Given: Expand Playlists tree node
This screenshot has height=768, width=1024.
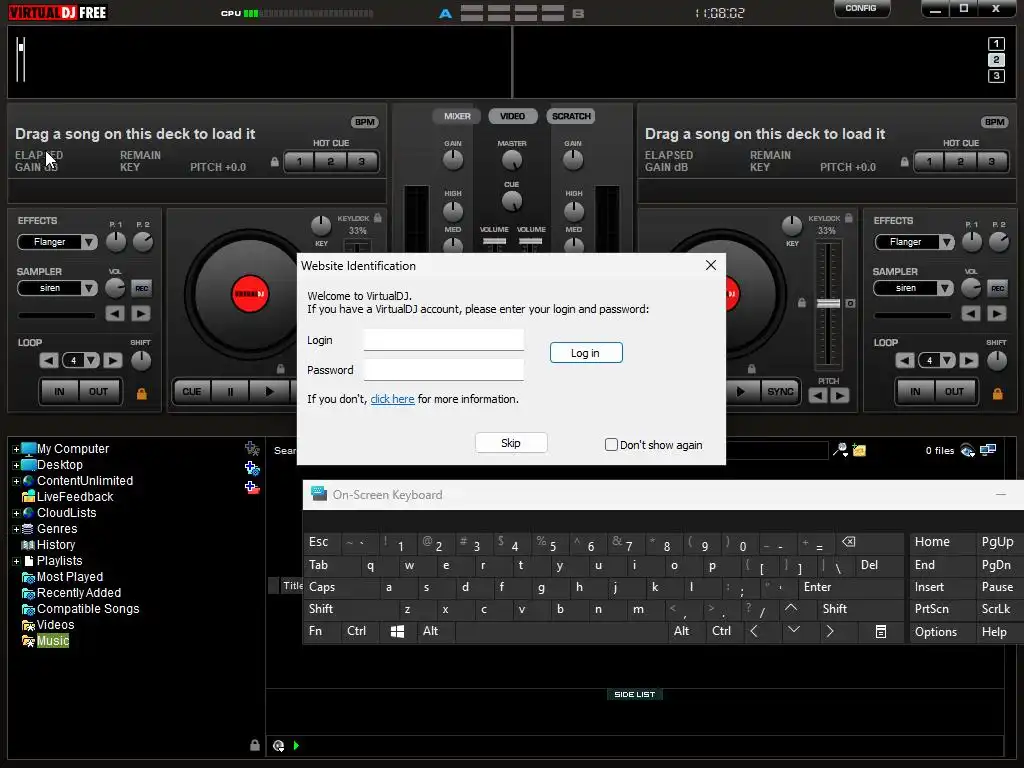Looking at the screenshot, I should point(16,562).
